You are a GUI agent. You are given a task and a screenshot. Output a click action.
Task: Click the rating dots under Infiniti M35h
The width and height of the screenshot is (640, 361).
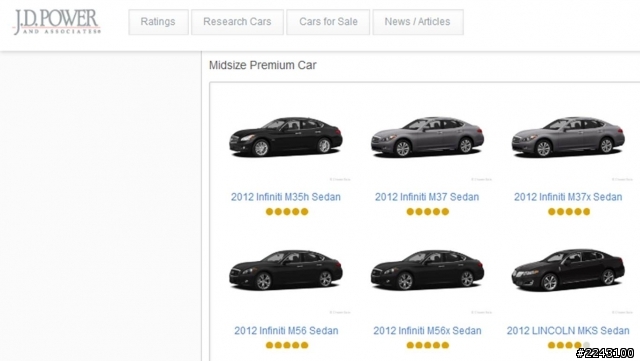click(x=287, y=212)
